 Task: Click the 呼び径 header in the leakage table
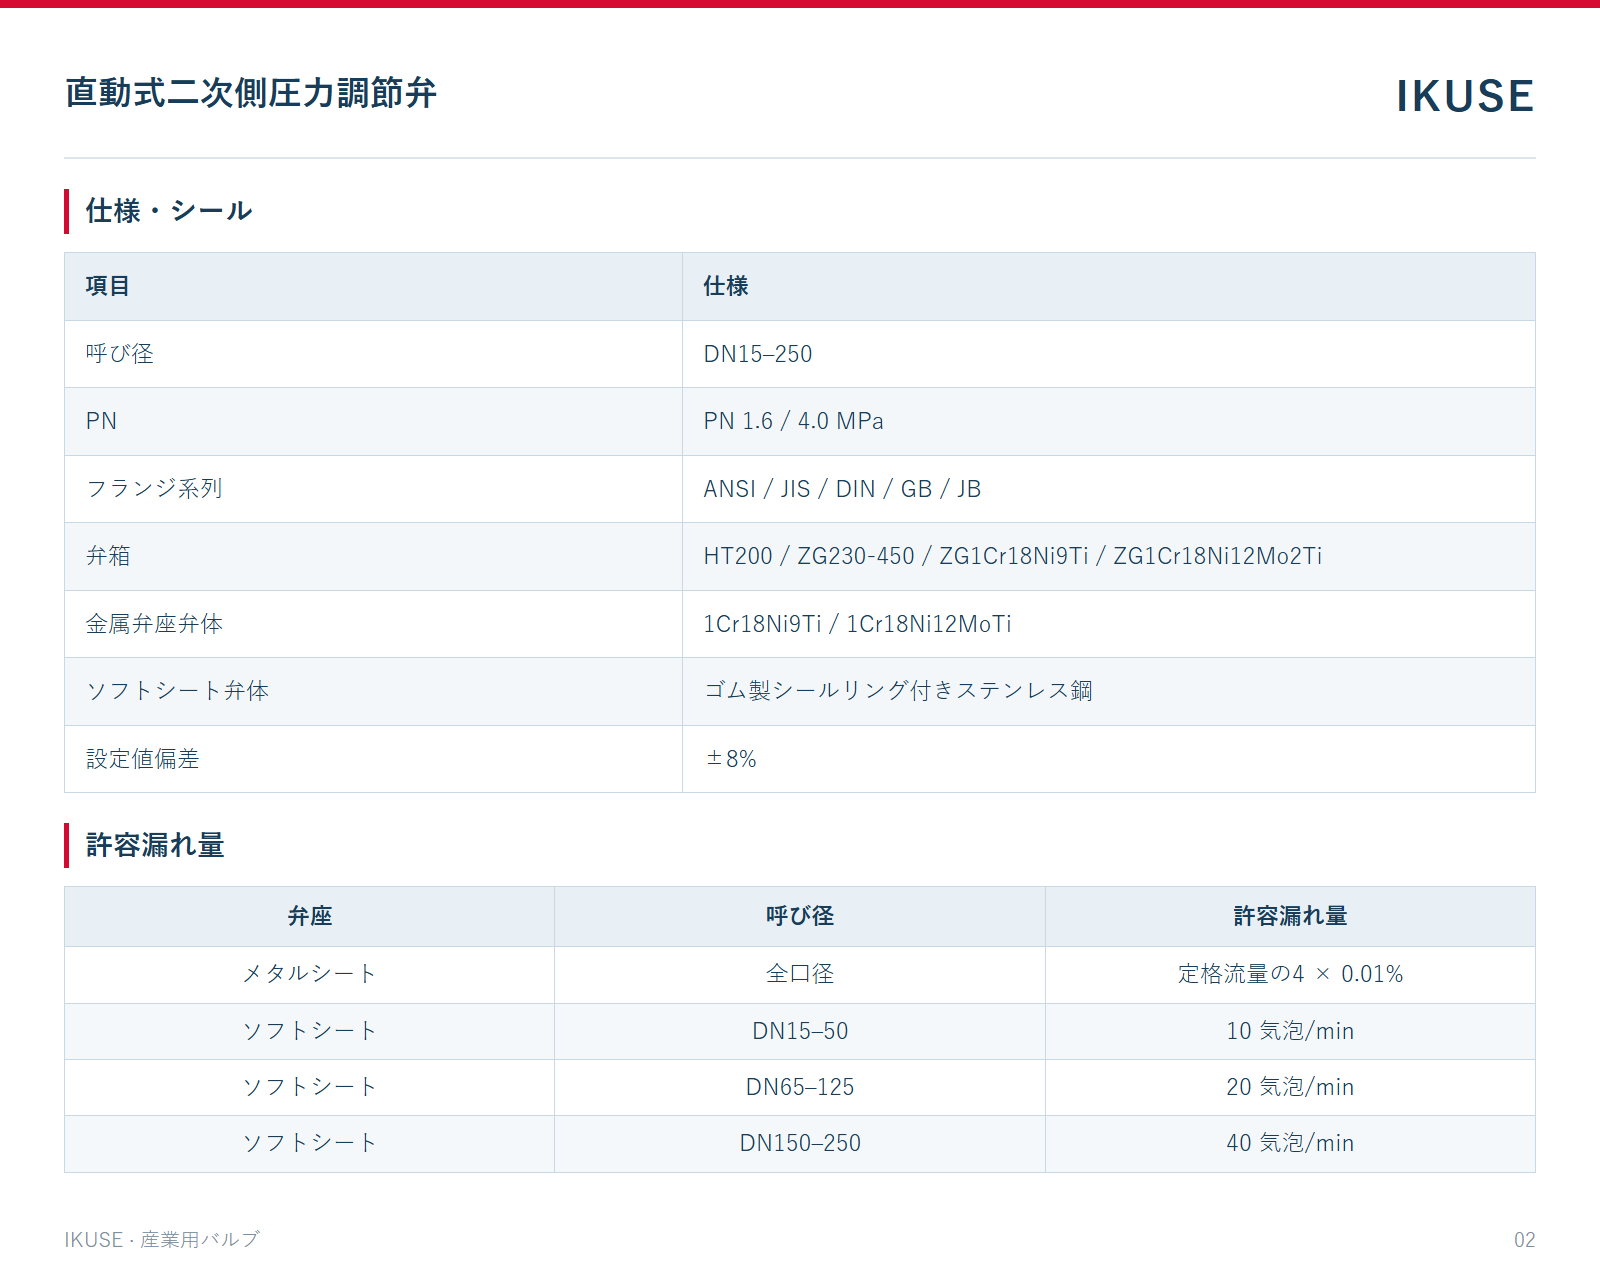(x=800, y=916)
